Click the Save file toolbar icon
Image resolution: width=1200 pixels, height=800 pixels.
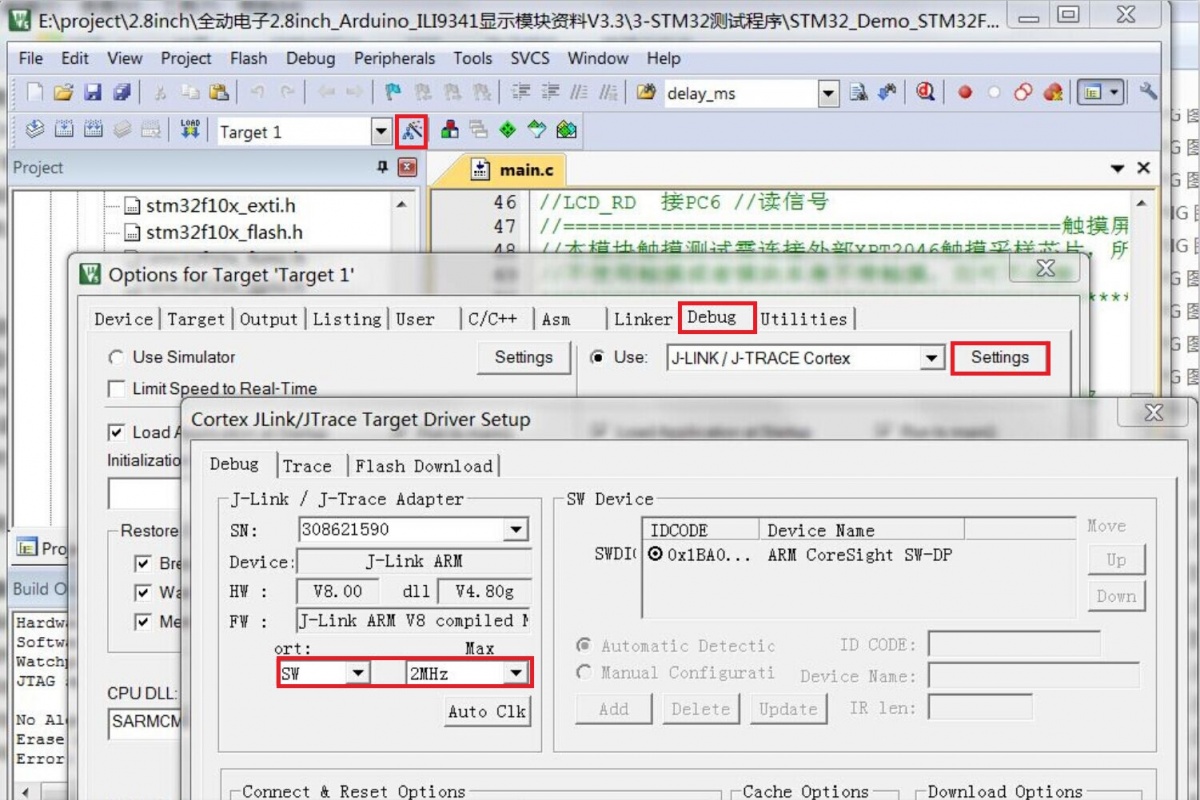coord(92,93)
